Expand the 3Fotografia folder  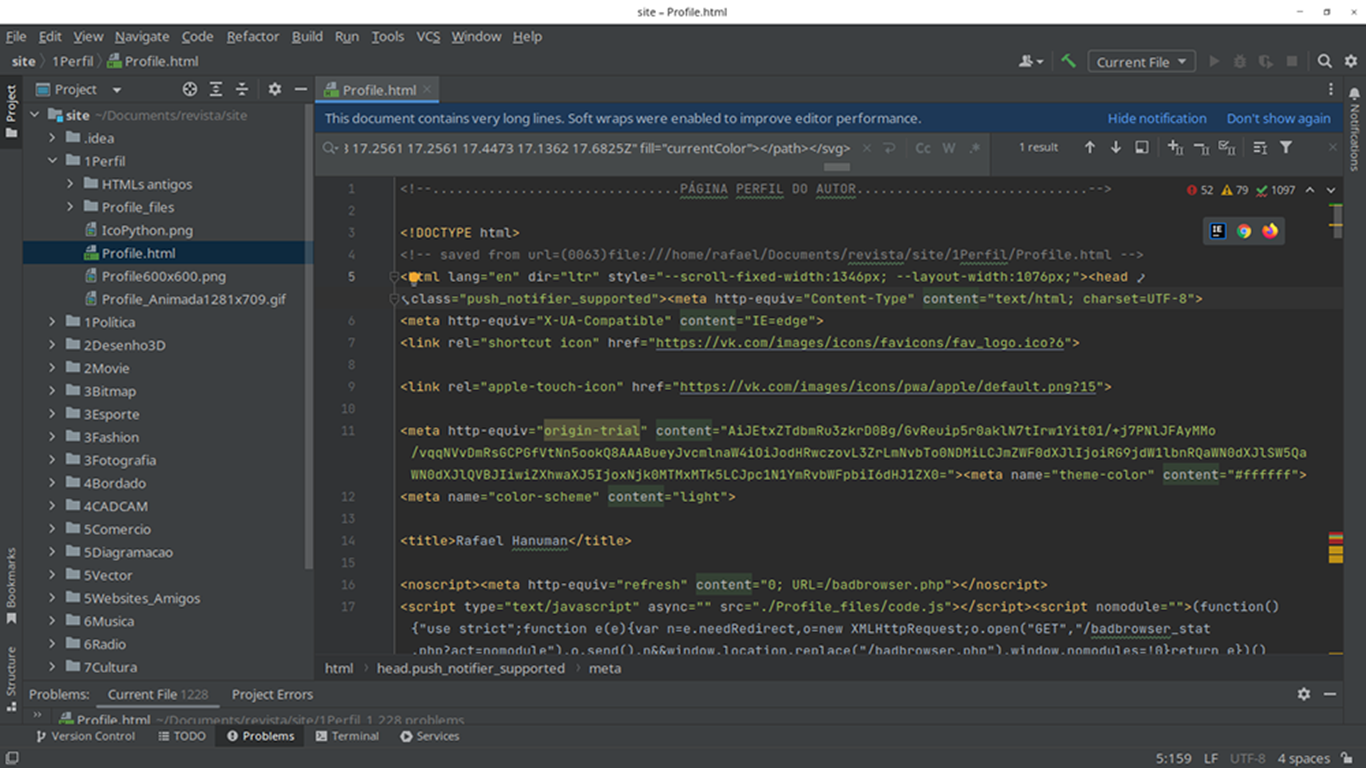[x=53, y=460]
